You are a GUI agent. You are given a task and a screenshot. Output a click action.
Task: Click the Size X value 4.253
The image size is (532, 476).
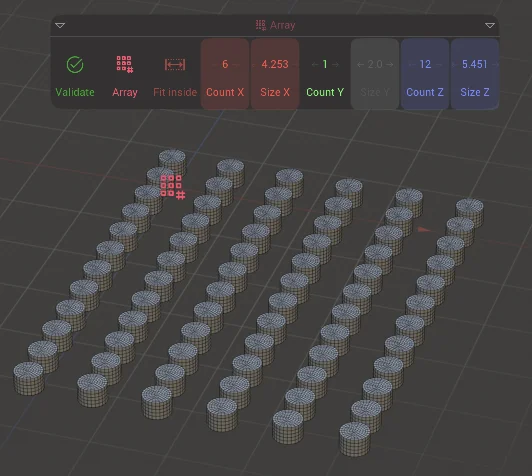275,64
